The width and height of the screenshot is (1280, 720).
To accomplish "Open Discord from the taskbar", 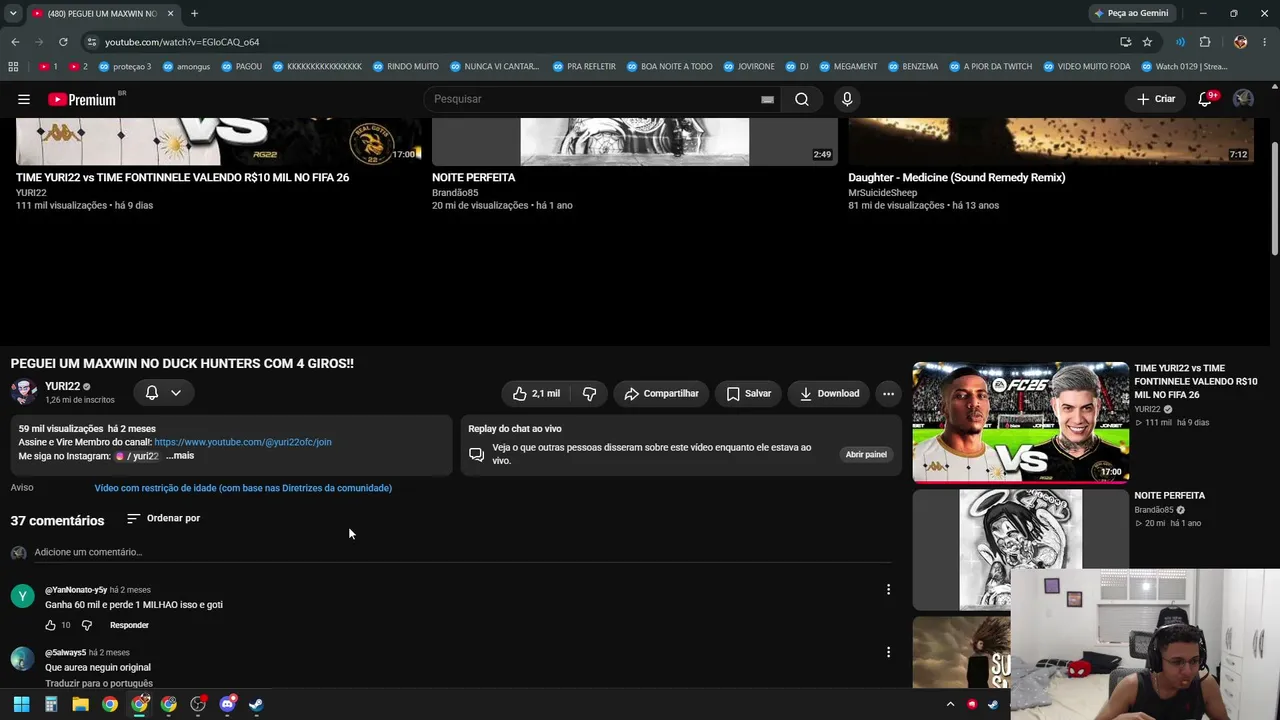I will click(227, 704).
